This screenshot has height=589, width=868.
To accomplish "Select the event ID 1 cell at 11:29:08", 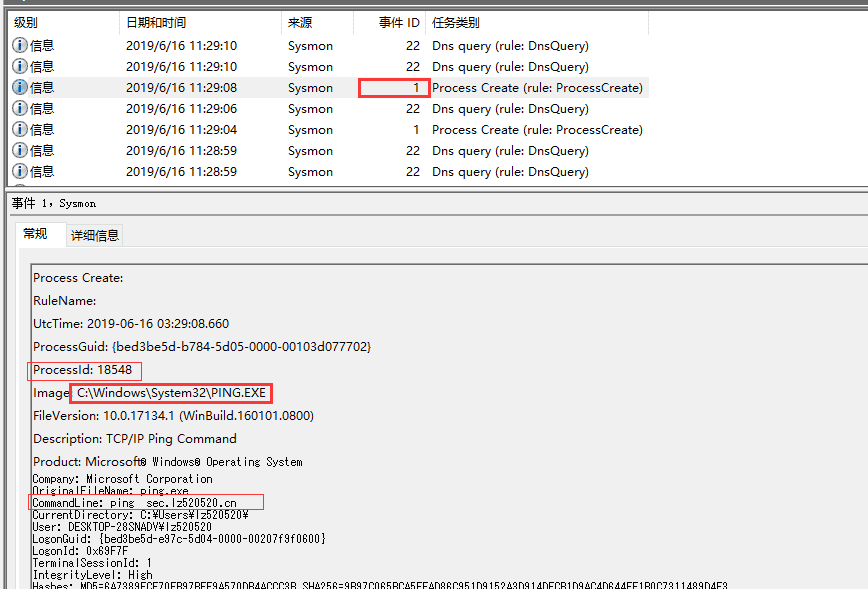I will click(394, 88).
